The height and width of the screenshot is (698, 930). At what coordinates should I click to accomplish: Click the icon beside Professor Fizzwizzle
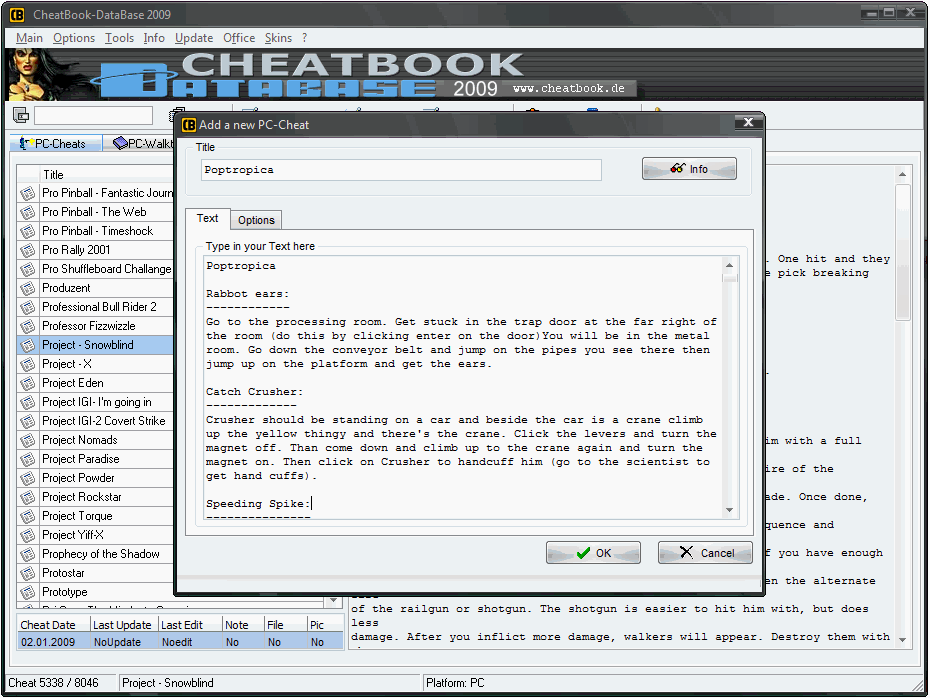(x=28, y=326)
